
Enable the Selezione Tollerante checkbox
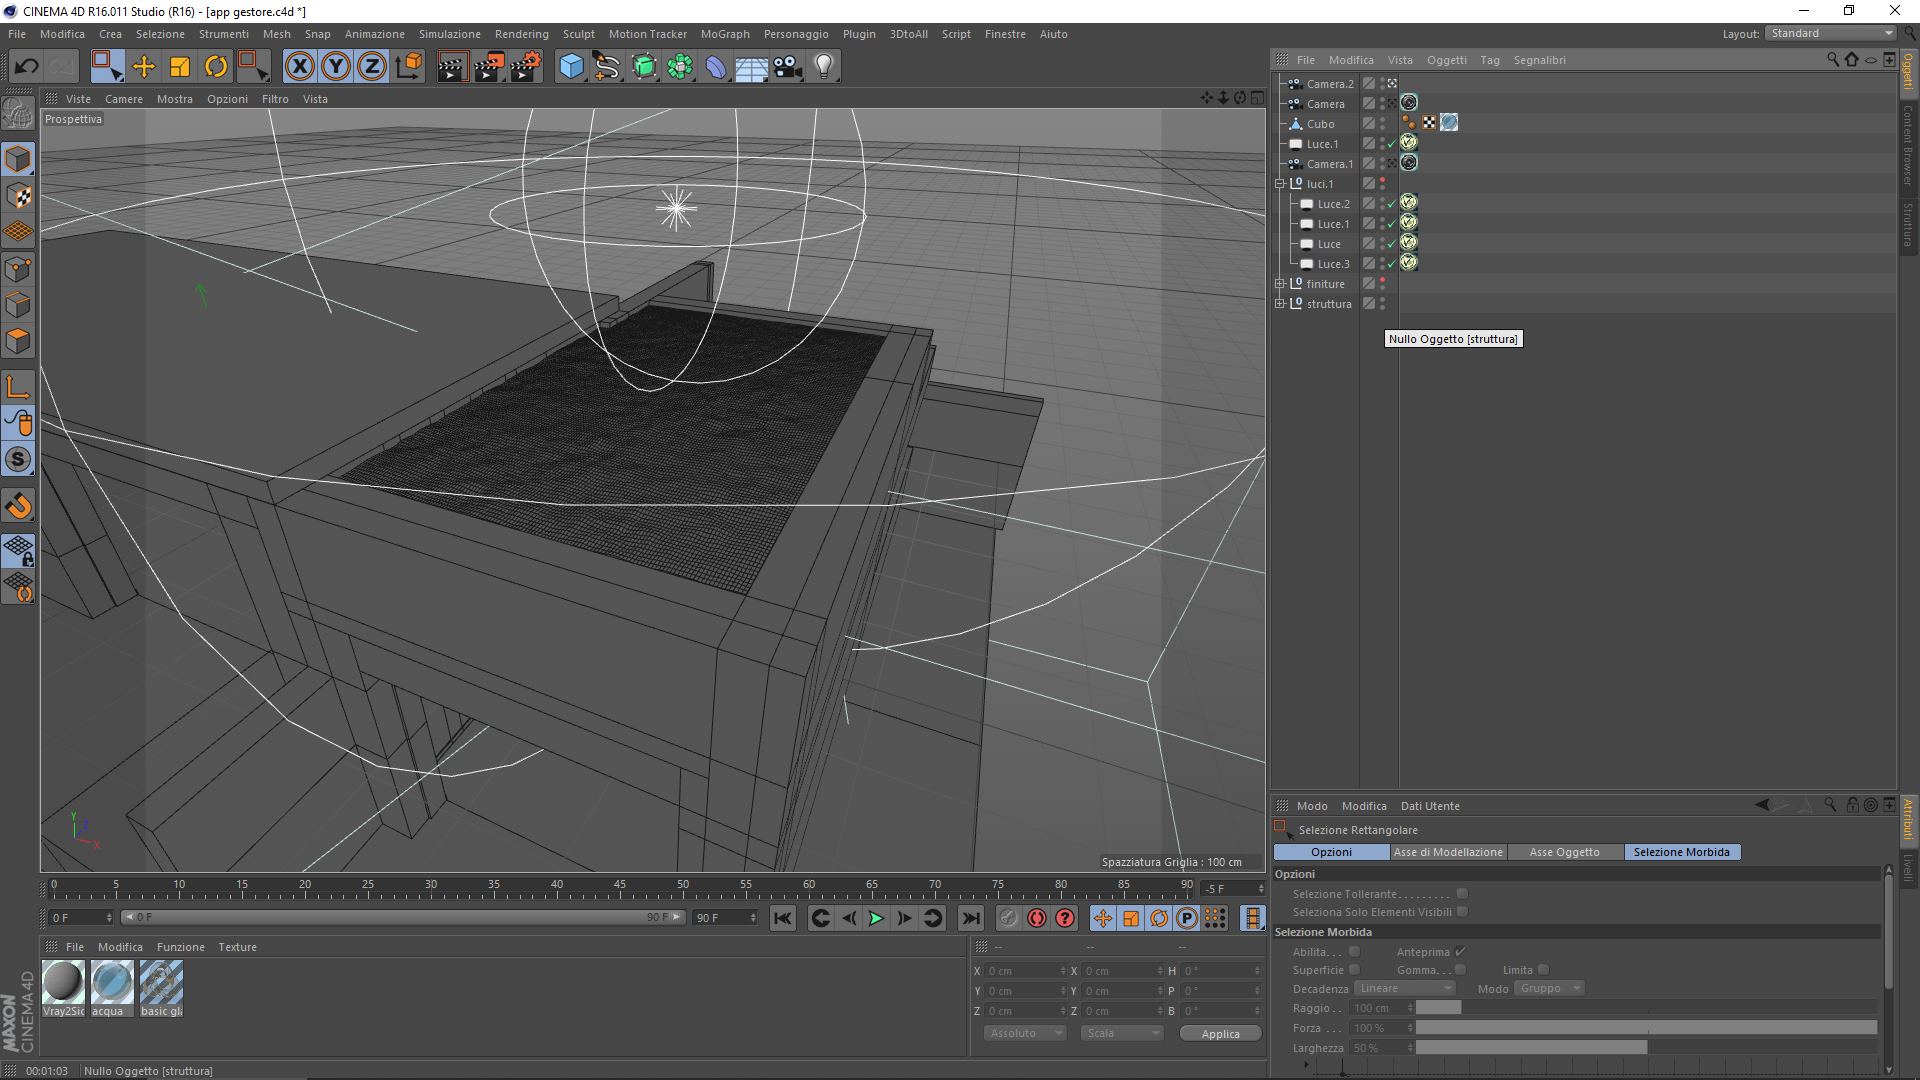(x=1462, y=894)
